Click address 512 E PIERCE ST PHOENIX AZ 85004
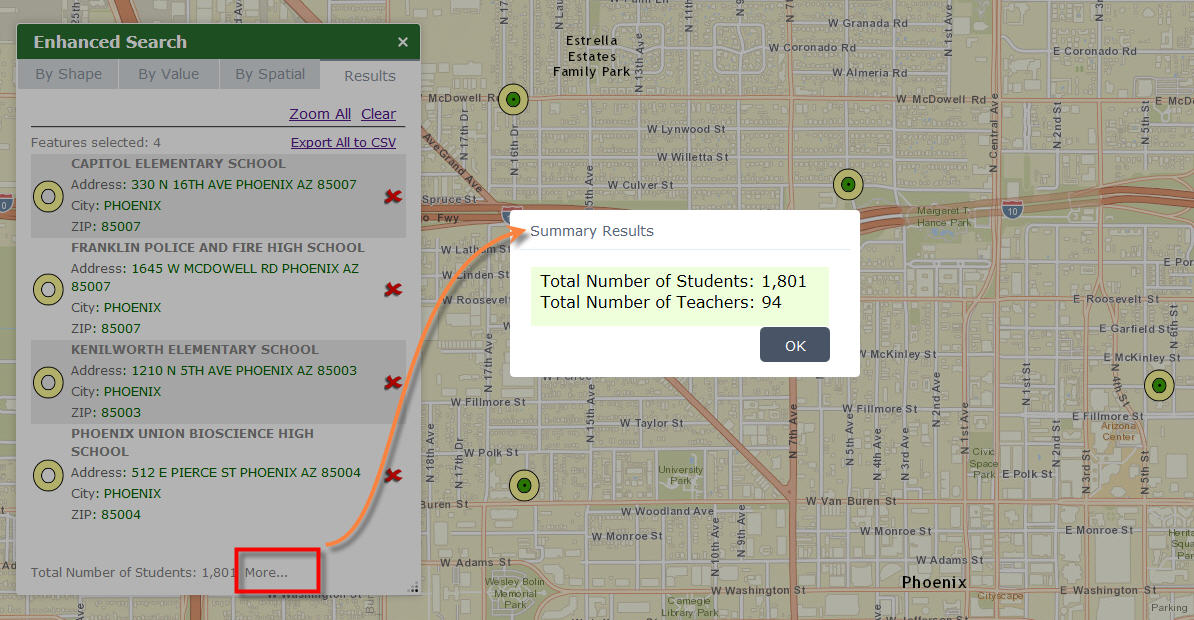Viewport: 1194px width, 620px height. (x=246, y=472)
